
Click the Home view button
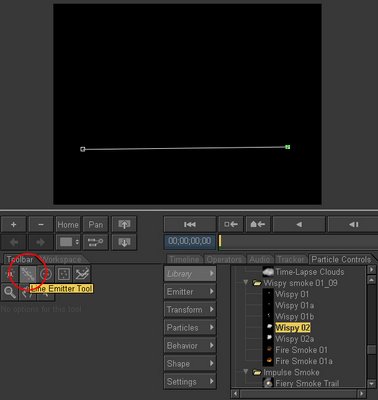point(68,225)
